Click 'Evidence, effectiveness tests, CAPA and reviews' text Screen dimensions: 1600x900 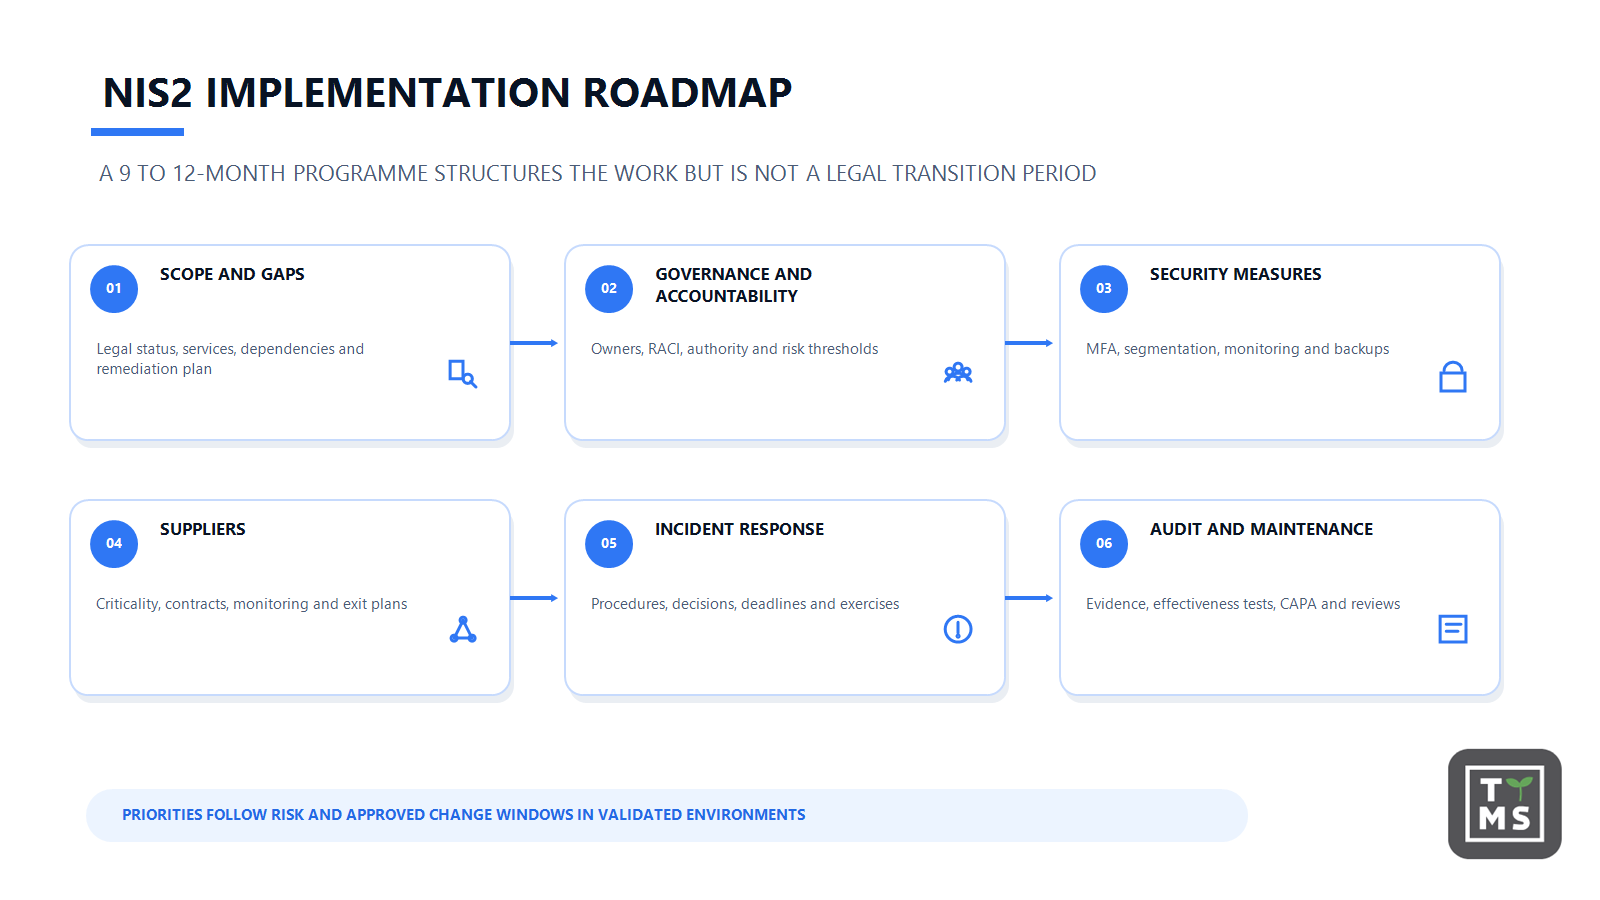click(x=1243, y=604)
